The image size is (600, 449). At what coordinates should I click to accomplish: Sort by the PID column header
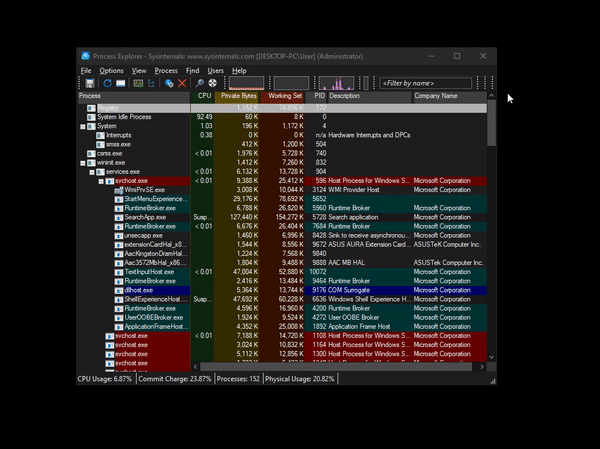[x=316, y=96]
